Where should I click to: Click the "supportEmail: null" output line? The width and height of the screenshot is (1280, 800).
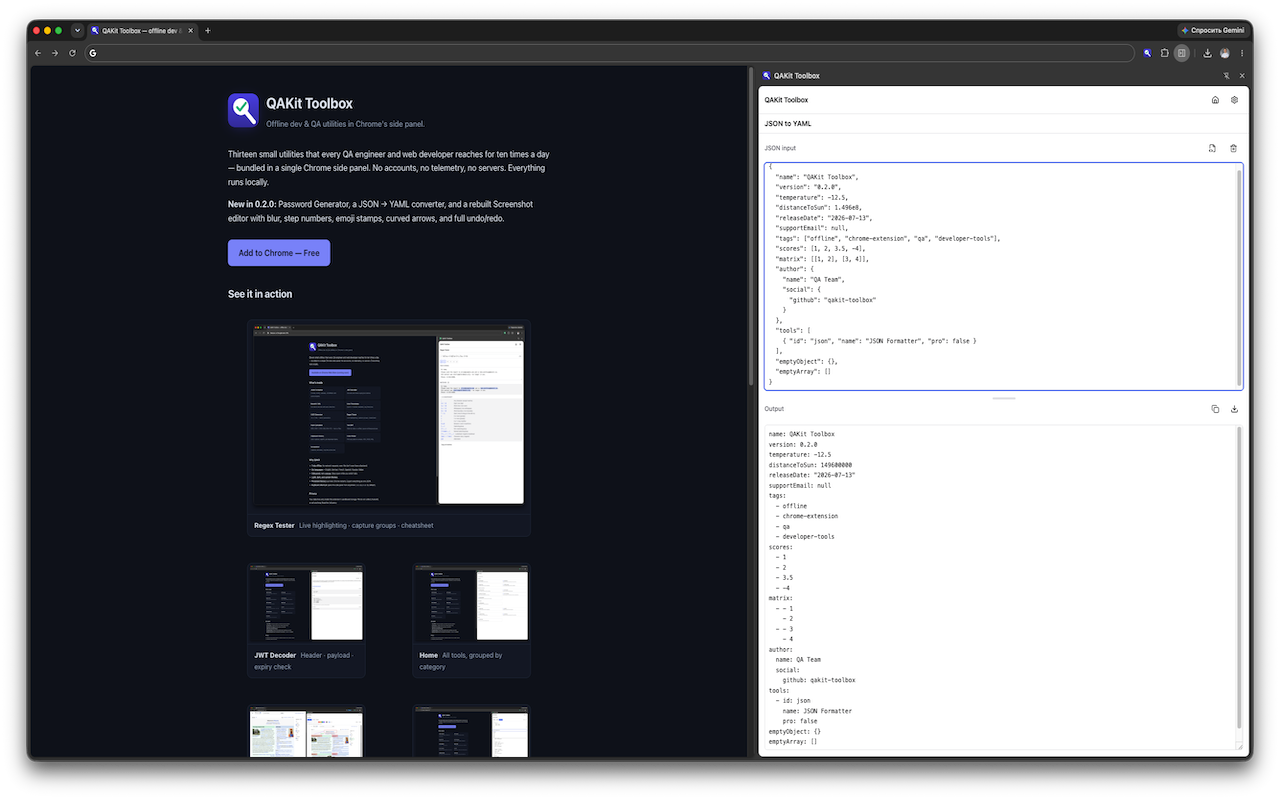click(800, 485)
